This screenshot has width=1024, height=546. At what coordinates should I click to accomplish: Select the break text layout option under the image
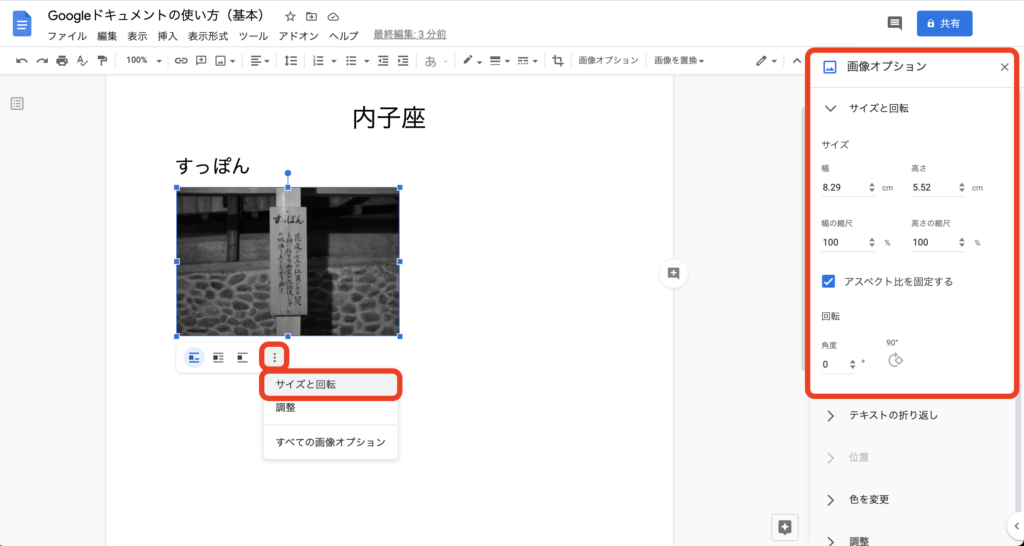(242, 357)
